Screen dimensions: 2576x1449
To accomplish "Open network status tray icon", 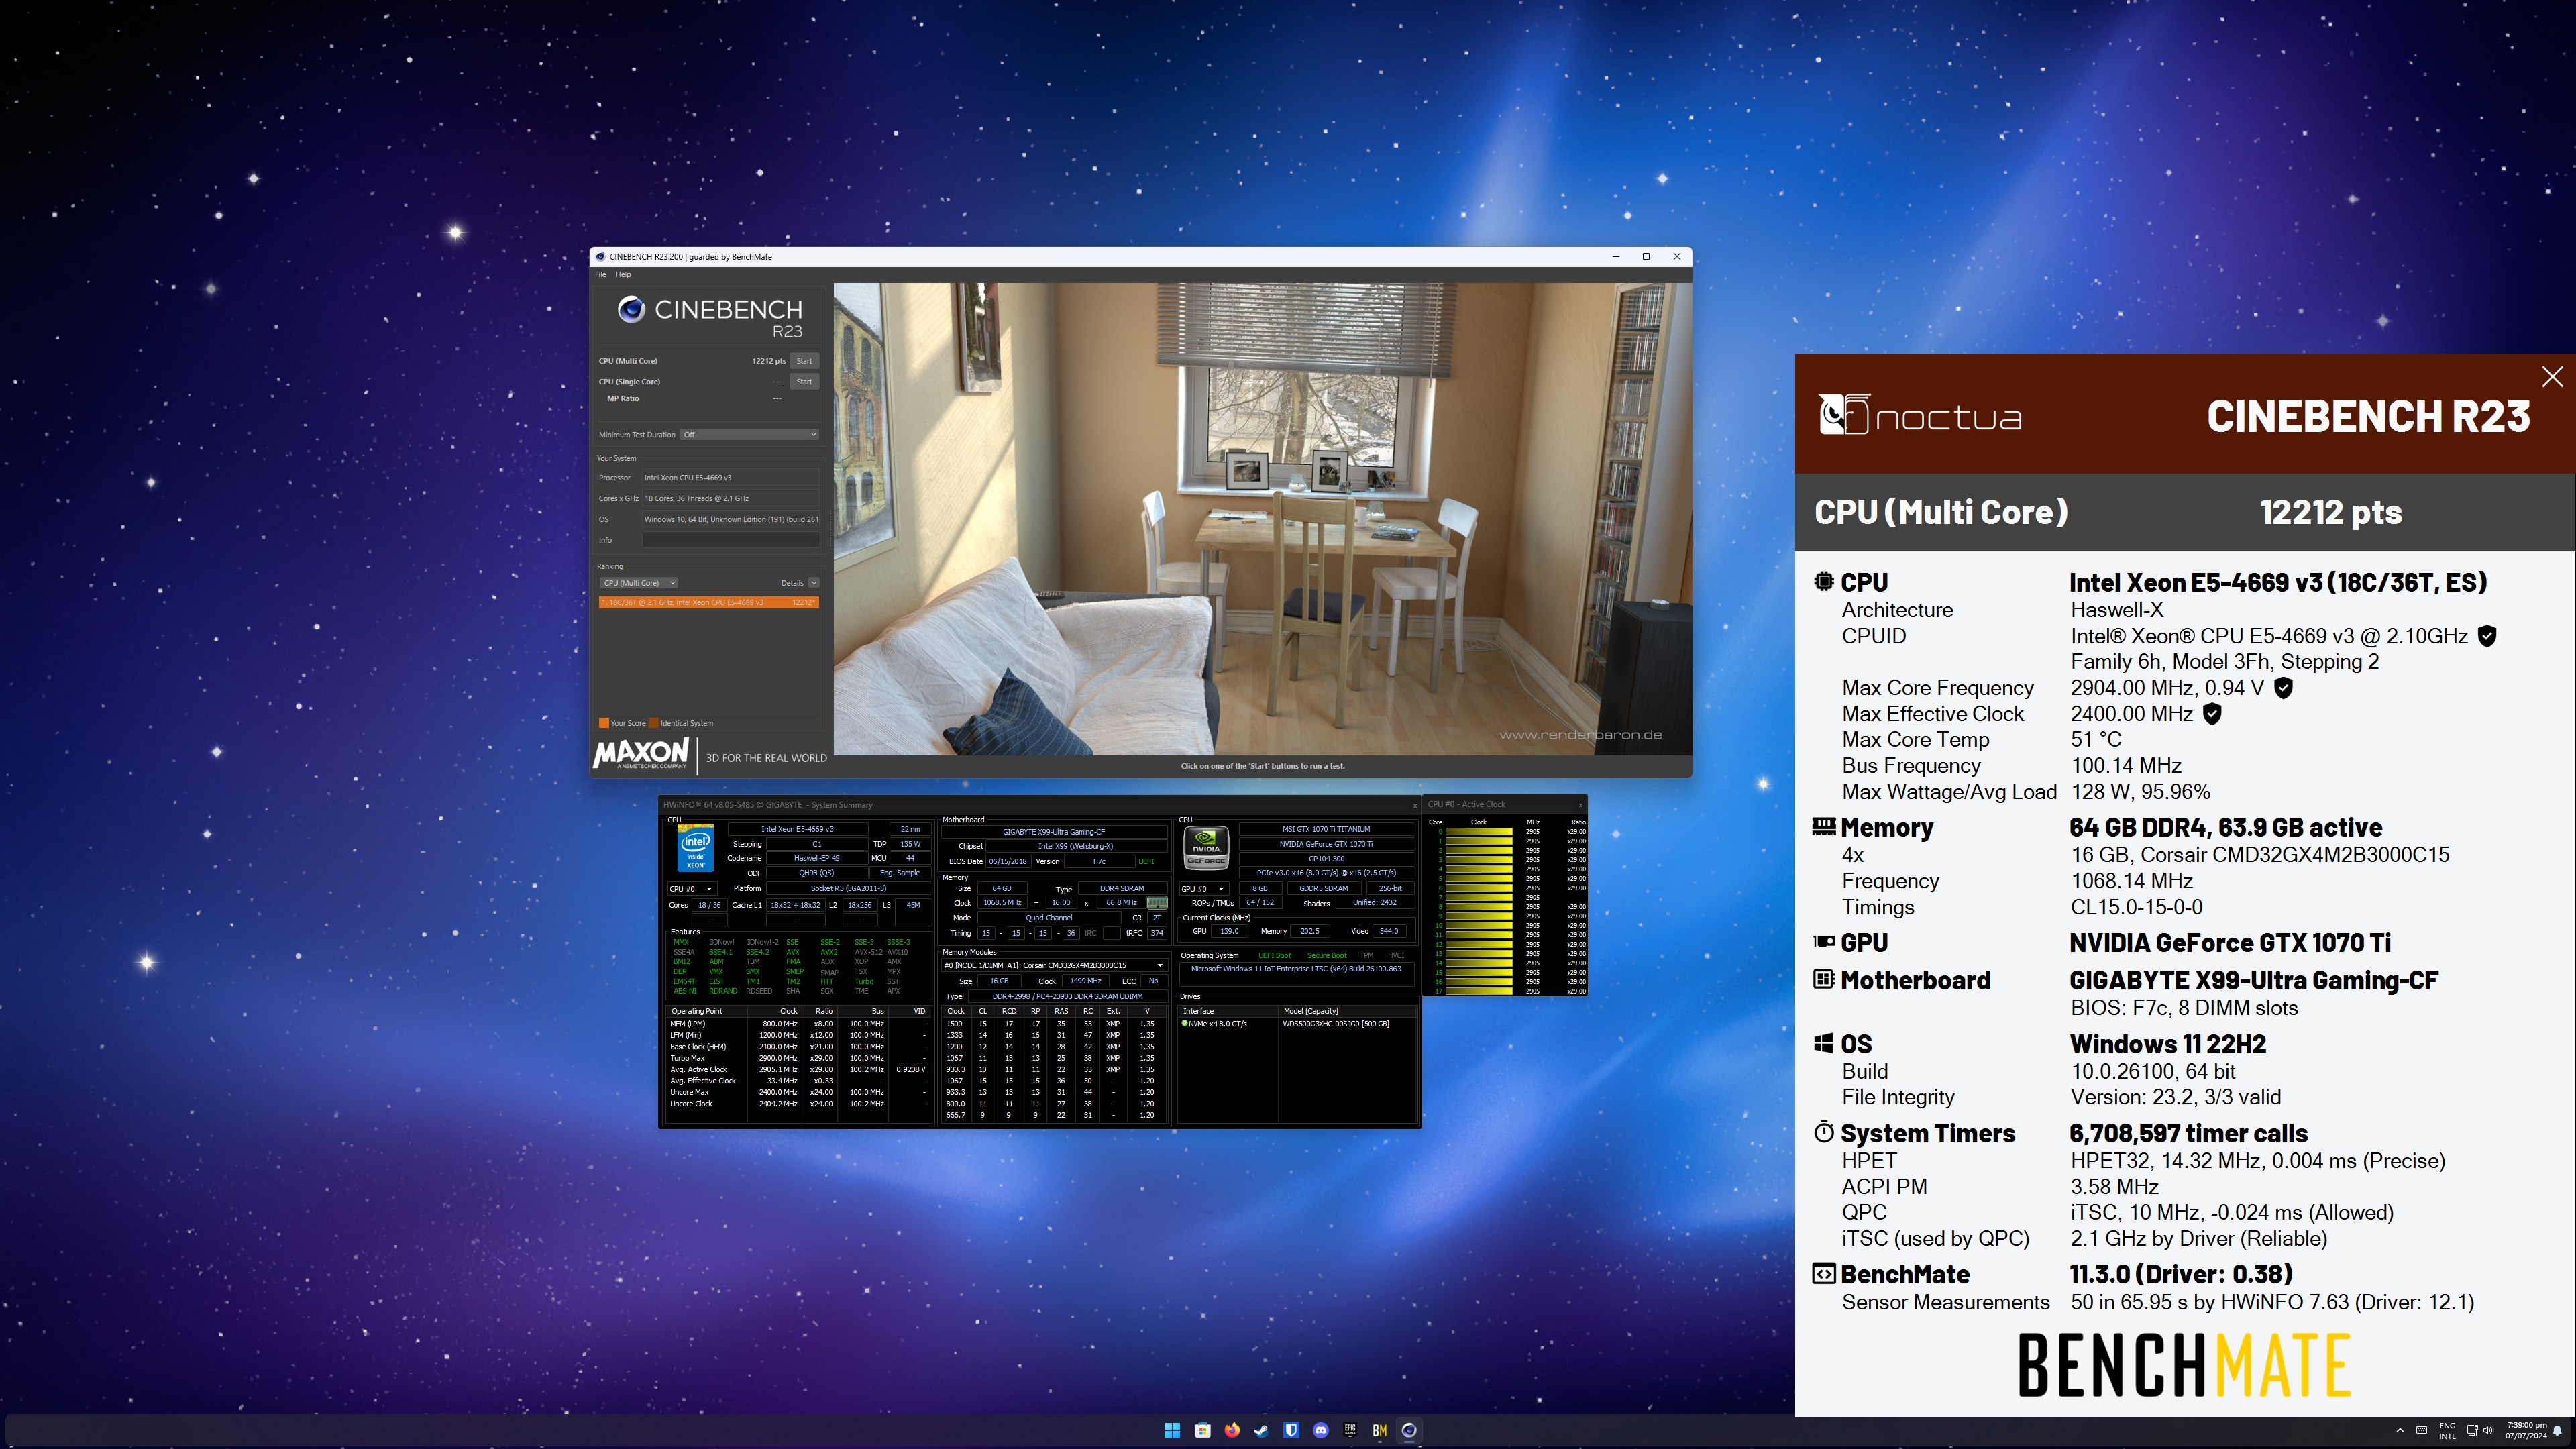I will pos(2472,1430).
